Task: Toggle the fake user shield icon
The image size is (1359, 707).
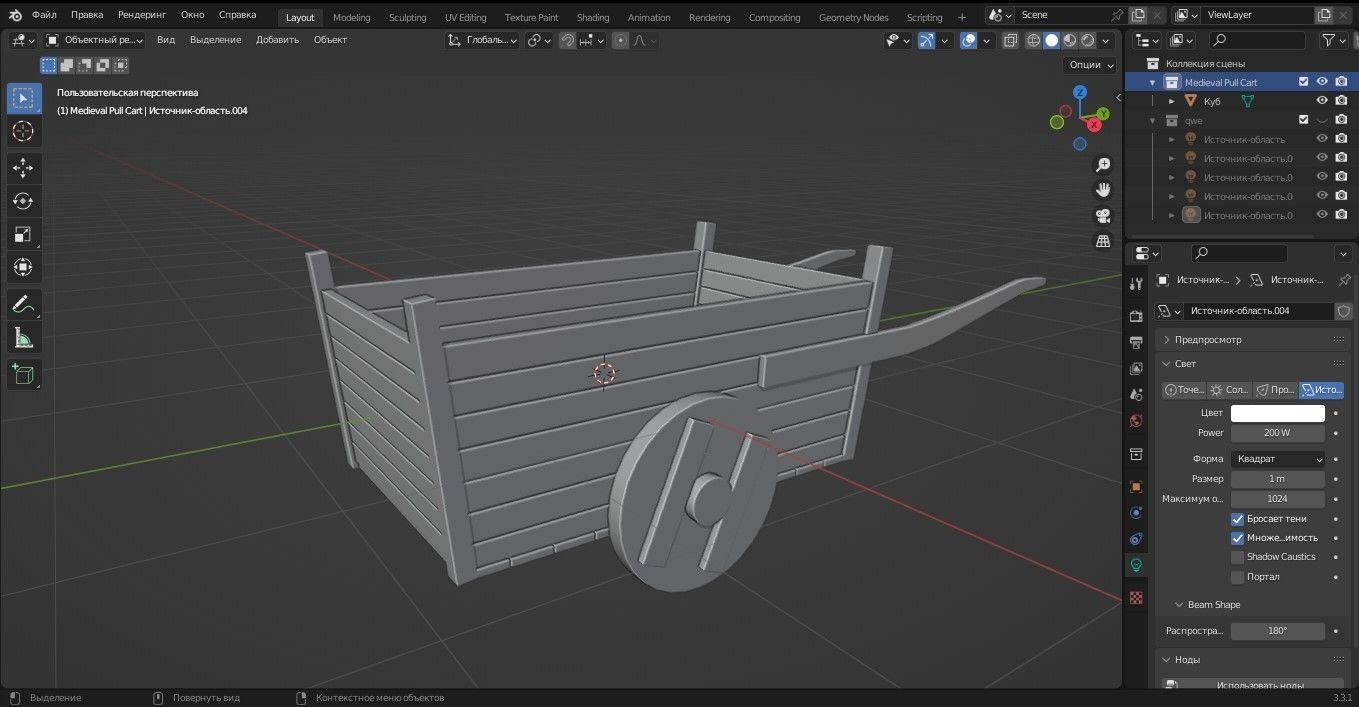Action: click(1344, 311)
